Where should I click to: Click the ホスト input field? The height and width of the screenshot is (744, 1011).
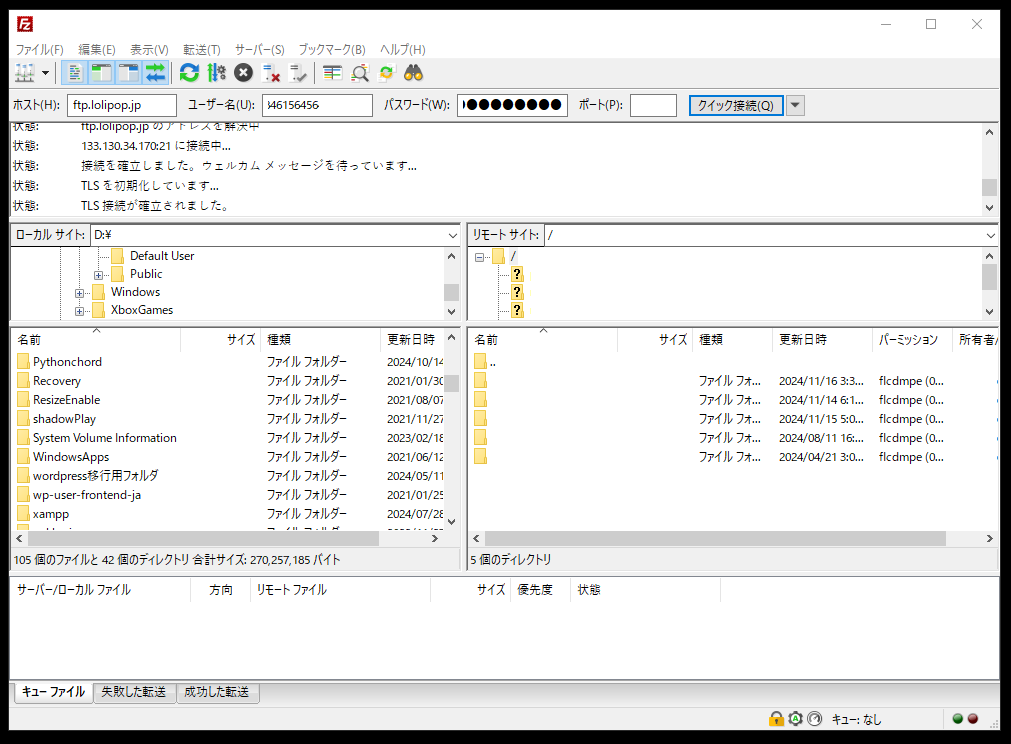point(123,105)
